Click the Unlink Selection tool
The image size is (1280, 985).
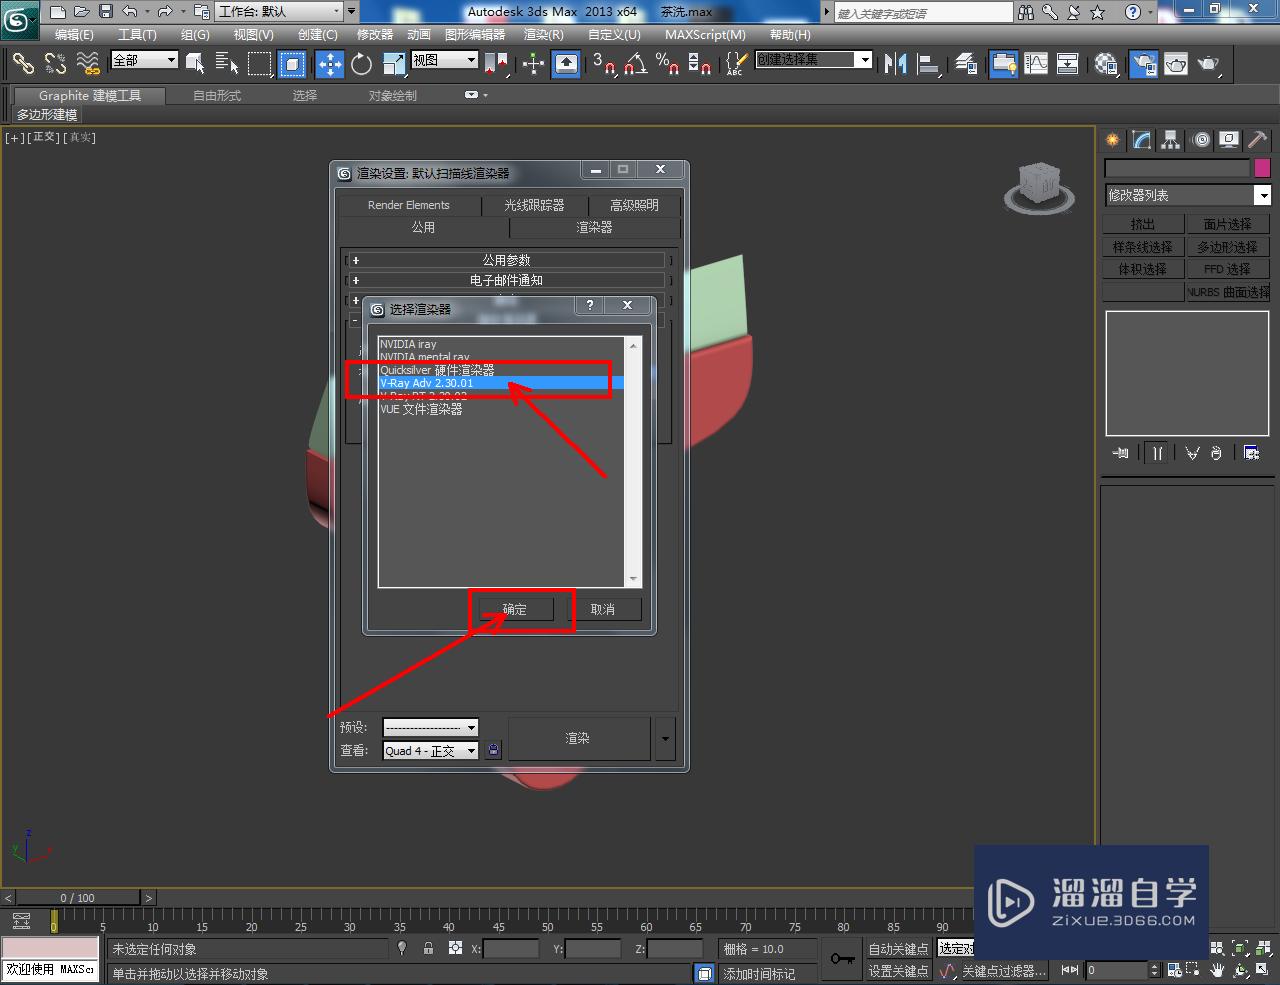[x=55, y=64]
